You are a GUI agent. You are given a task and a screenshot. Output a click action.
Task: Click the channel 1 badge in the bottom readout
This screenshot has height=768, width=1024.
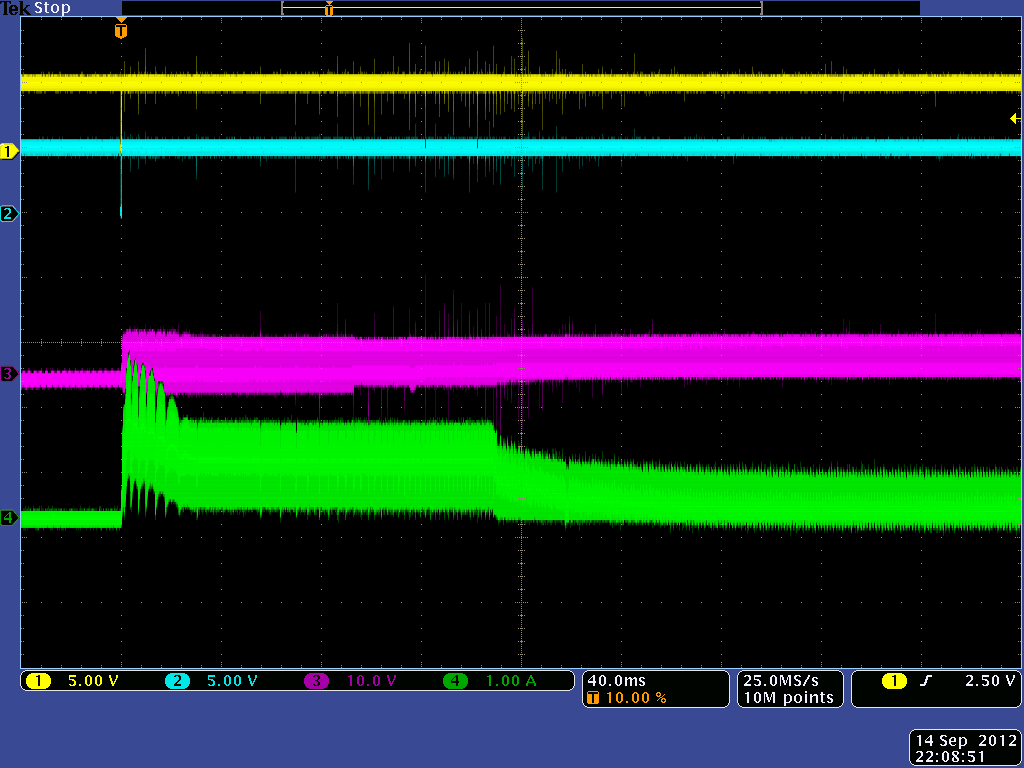(39, 681)
